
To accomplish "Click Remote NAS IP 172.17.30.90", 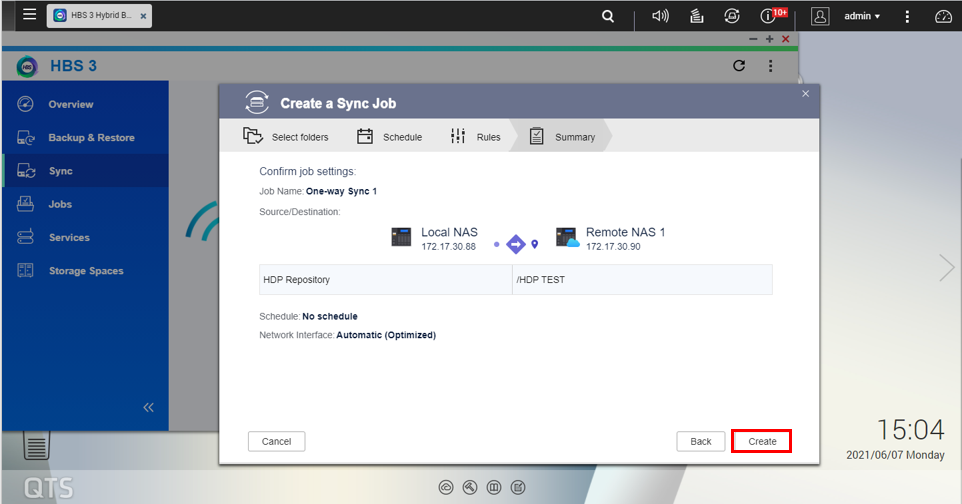I will [613, 247].
